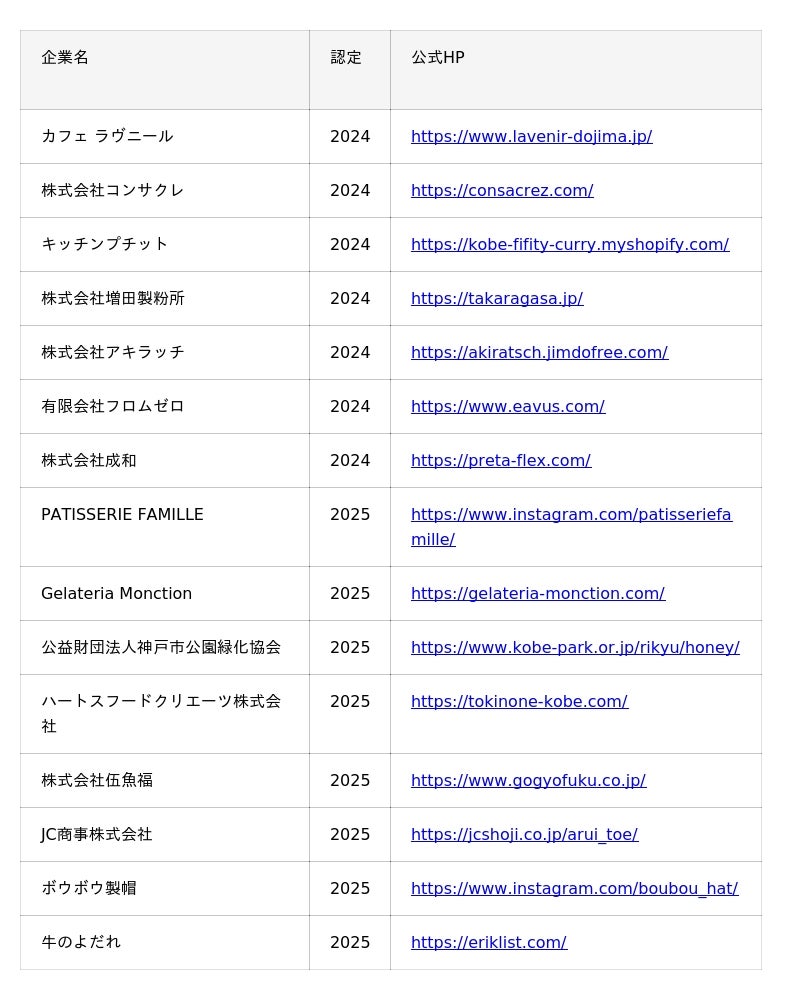This screenshot has width=800, height=1000.
Task: Click the 企業名 column header
Action: pos(65,58)
